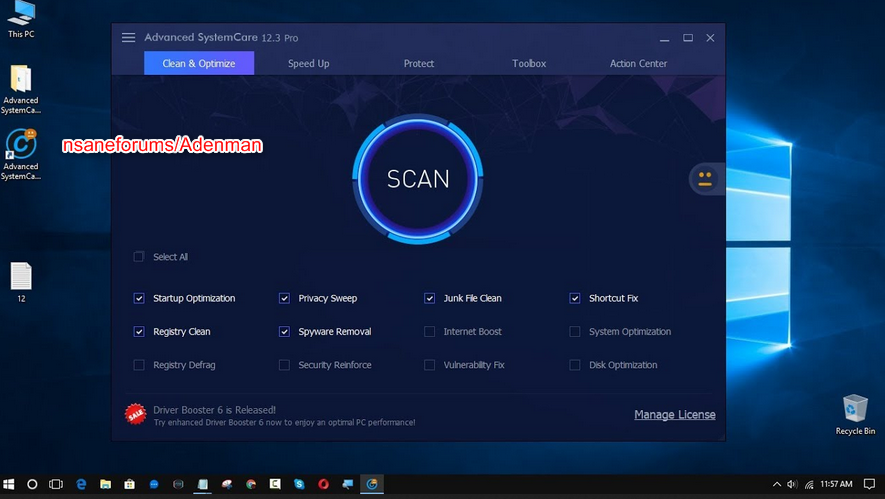This screenshot has height=499, width=885.
Task: Open network settings tray icon
Action: pyautogui.click(x=809, y=484)
